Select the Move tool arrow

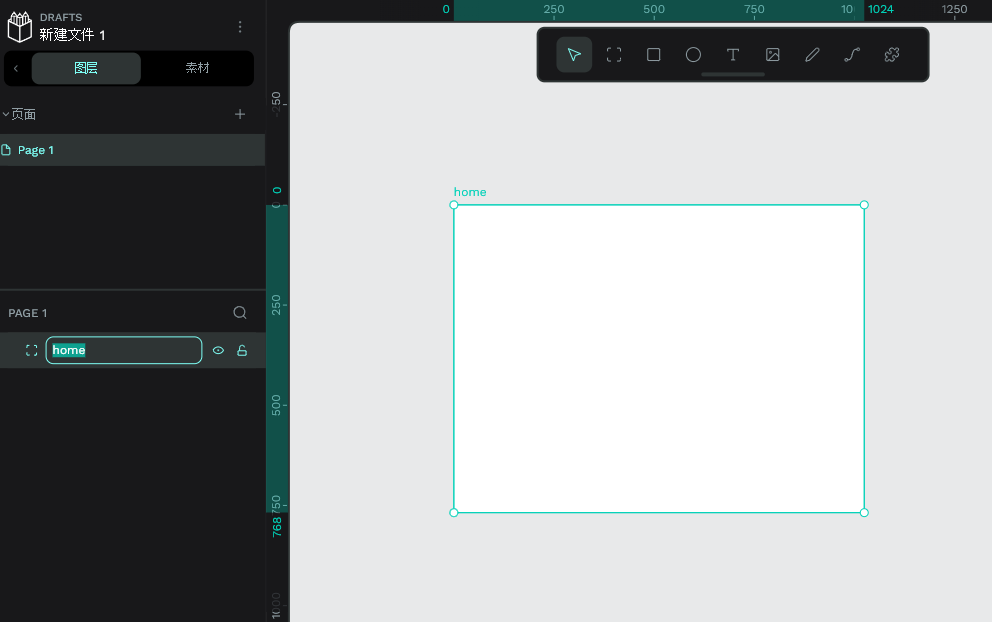tap(574, 54)
